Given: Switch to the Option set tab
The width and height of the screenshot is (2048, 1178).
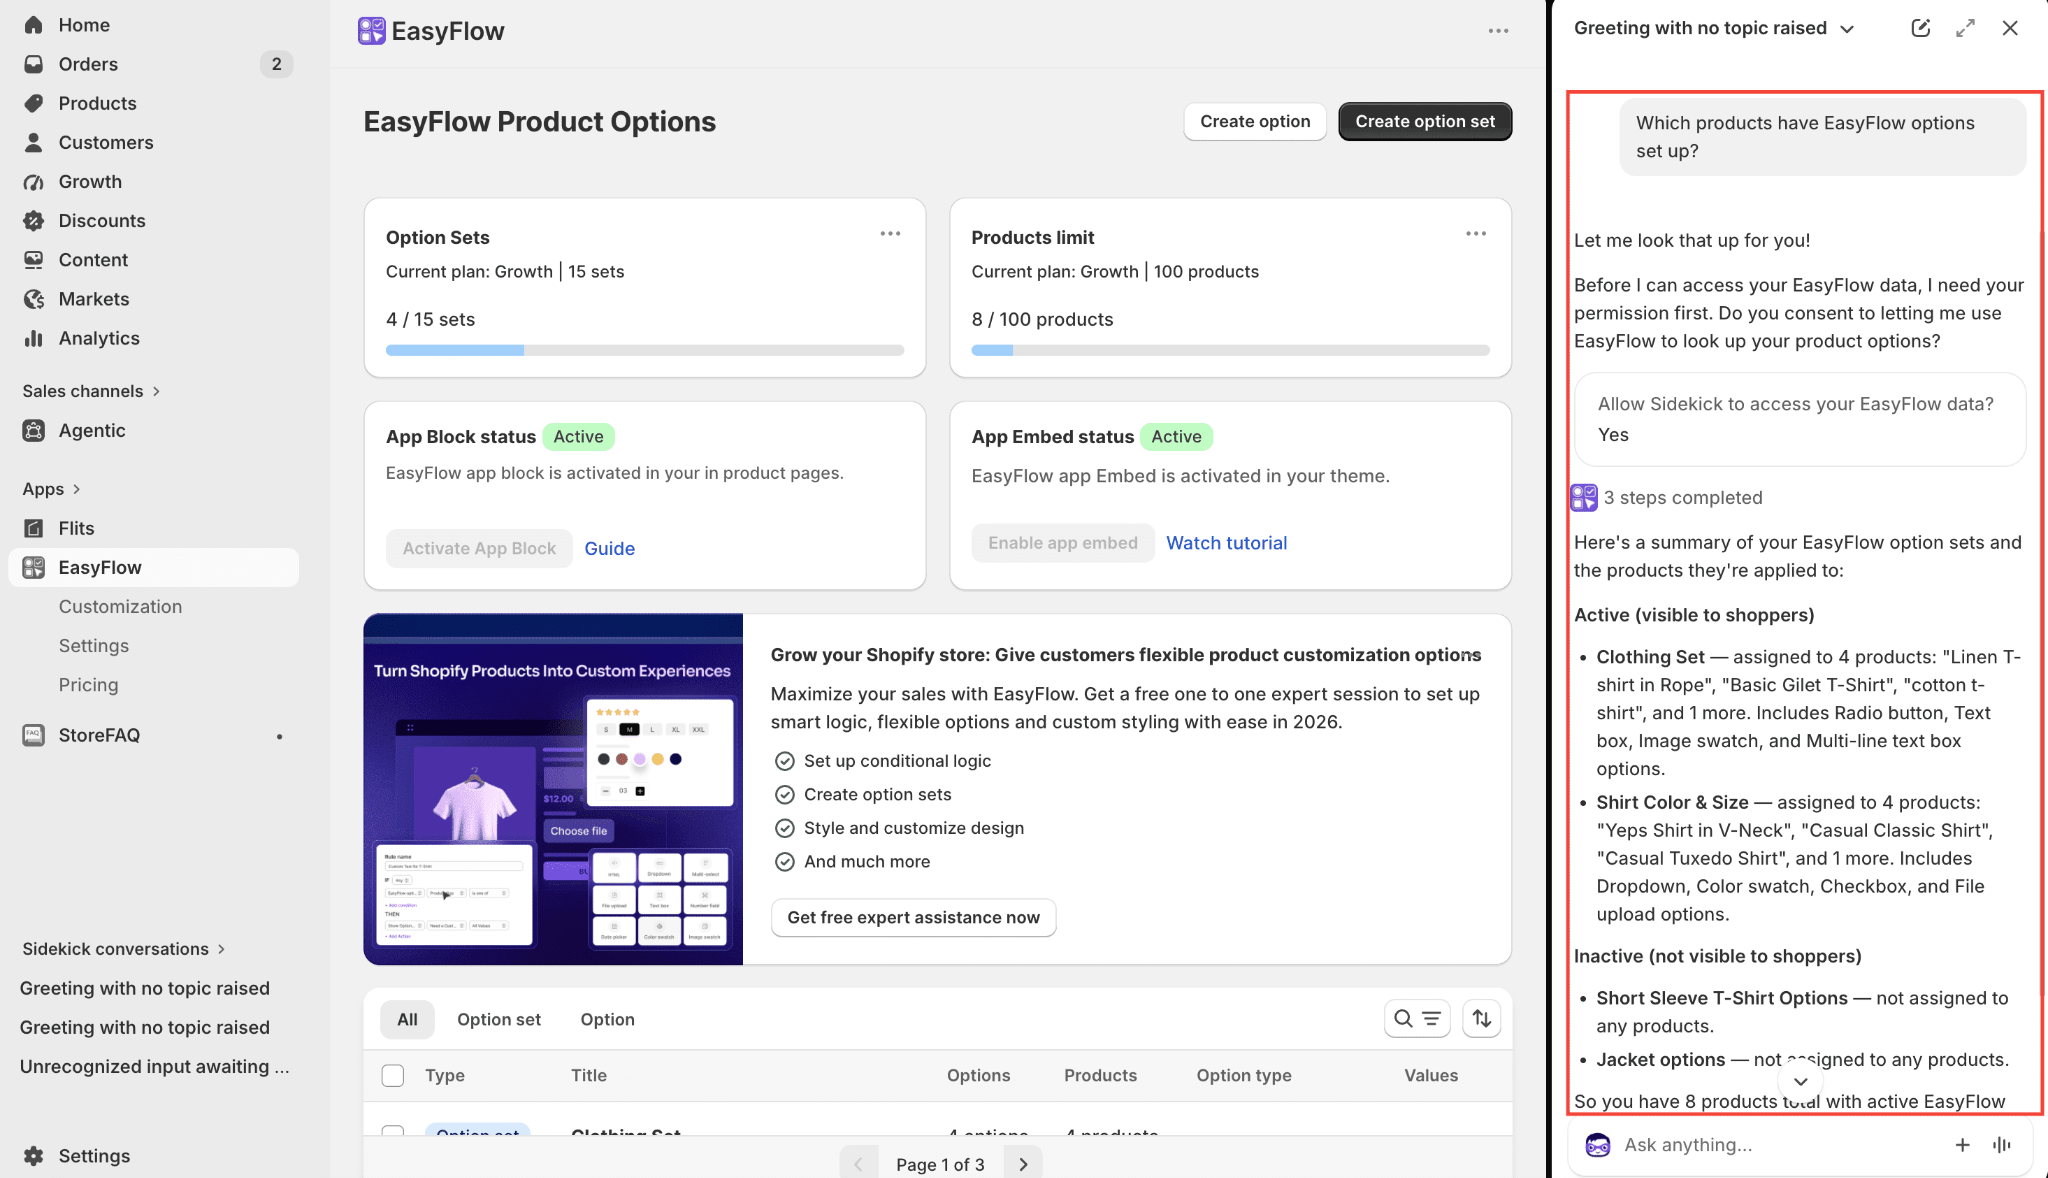Looking at the screenshot, I should (499, 1019).
